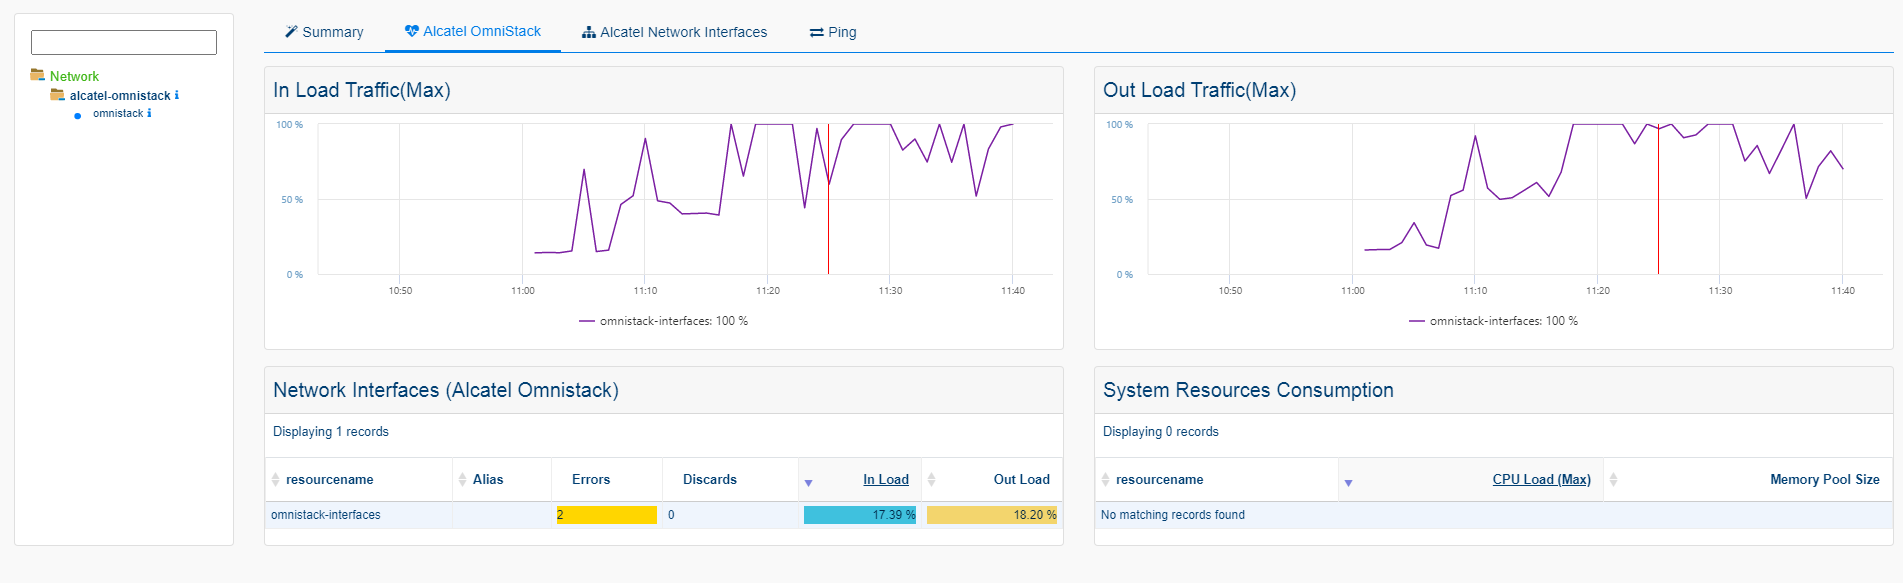Open the Ping tab

(833, 32)
